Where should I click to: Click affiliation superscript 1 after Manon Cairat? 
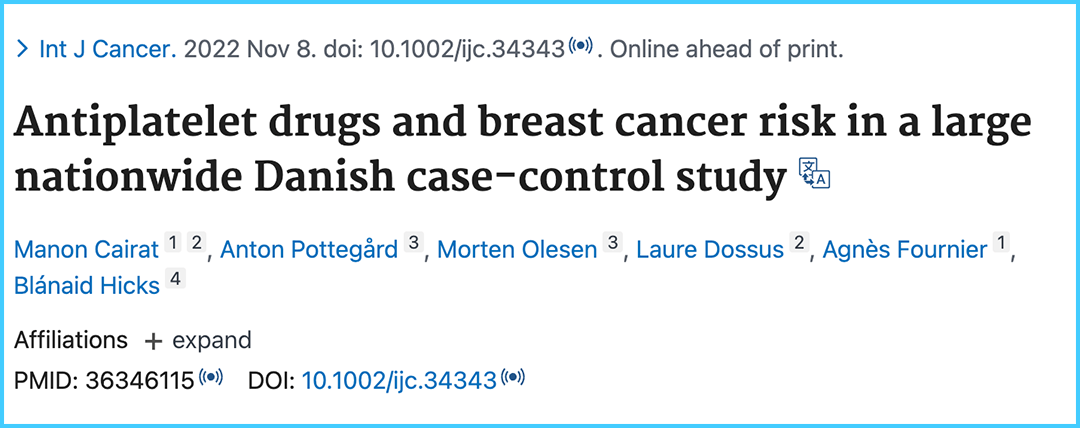[172, 243]
